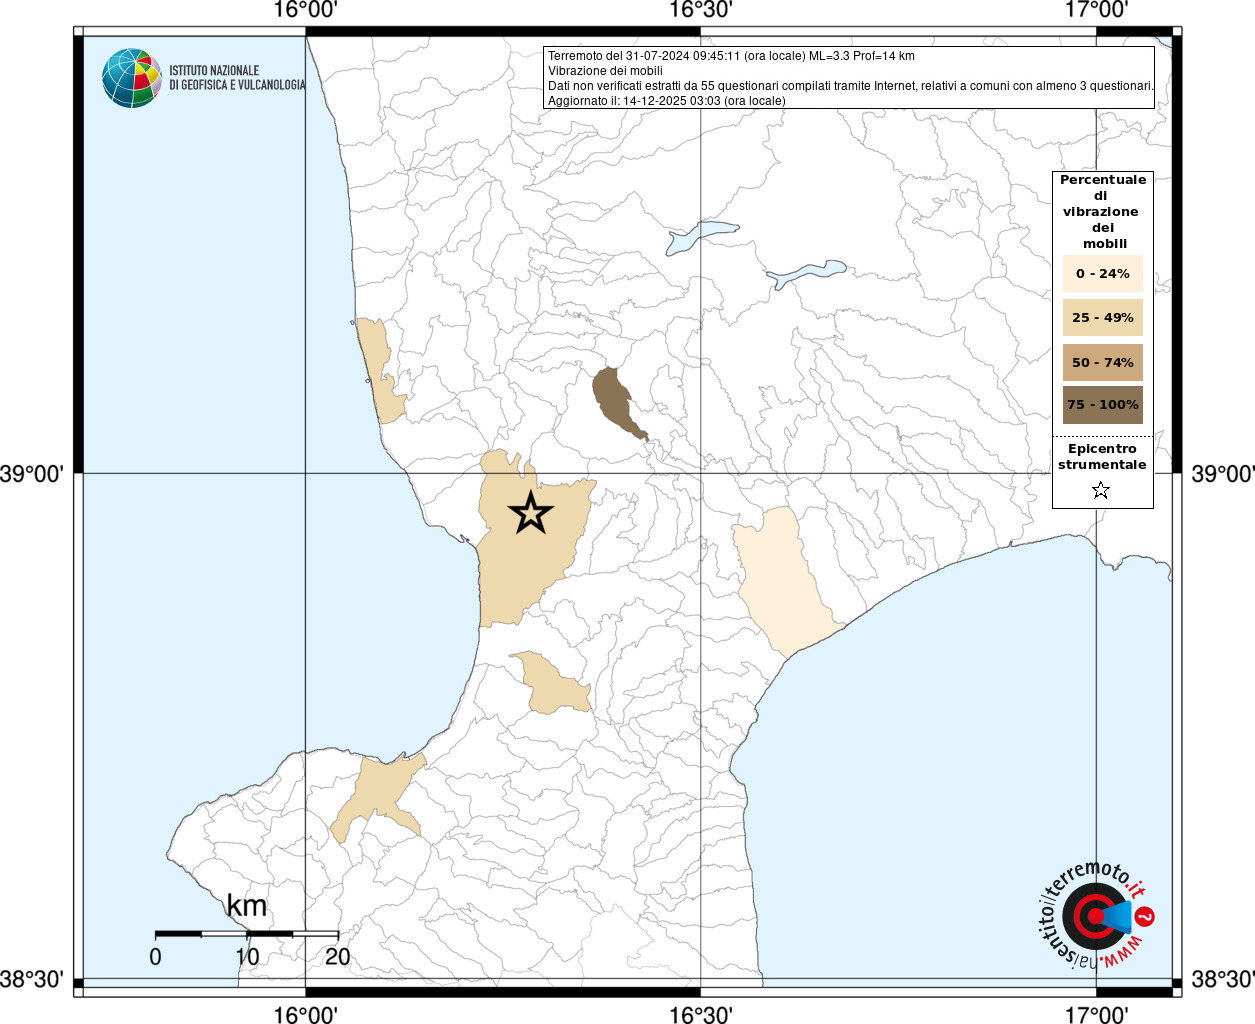Click the top 16°30' longitude label
The width and height of the screenshot is (1255, 1024).
coord(701,11)
